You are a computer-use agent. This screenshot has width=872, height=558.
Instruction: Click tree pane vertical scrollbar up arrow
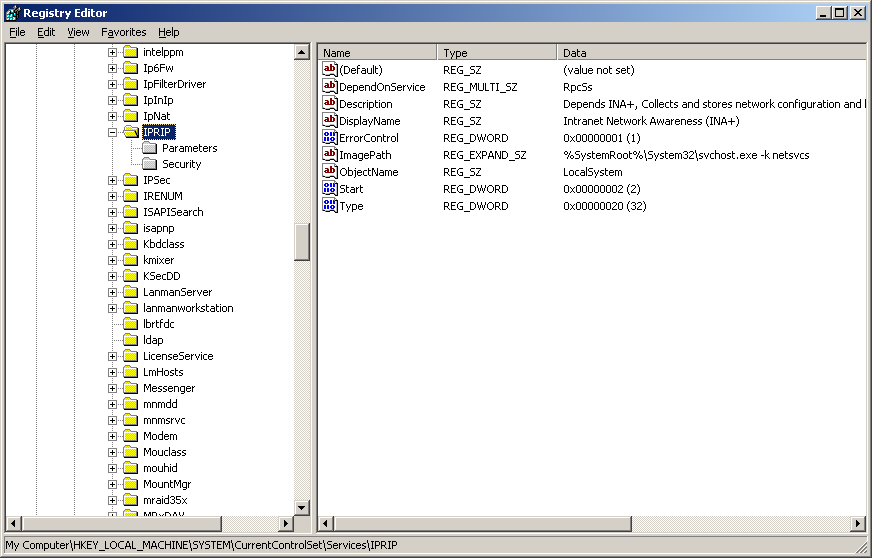tap(301, 52)
